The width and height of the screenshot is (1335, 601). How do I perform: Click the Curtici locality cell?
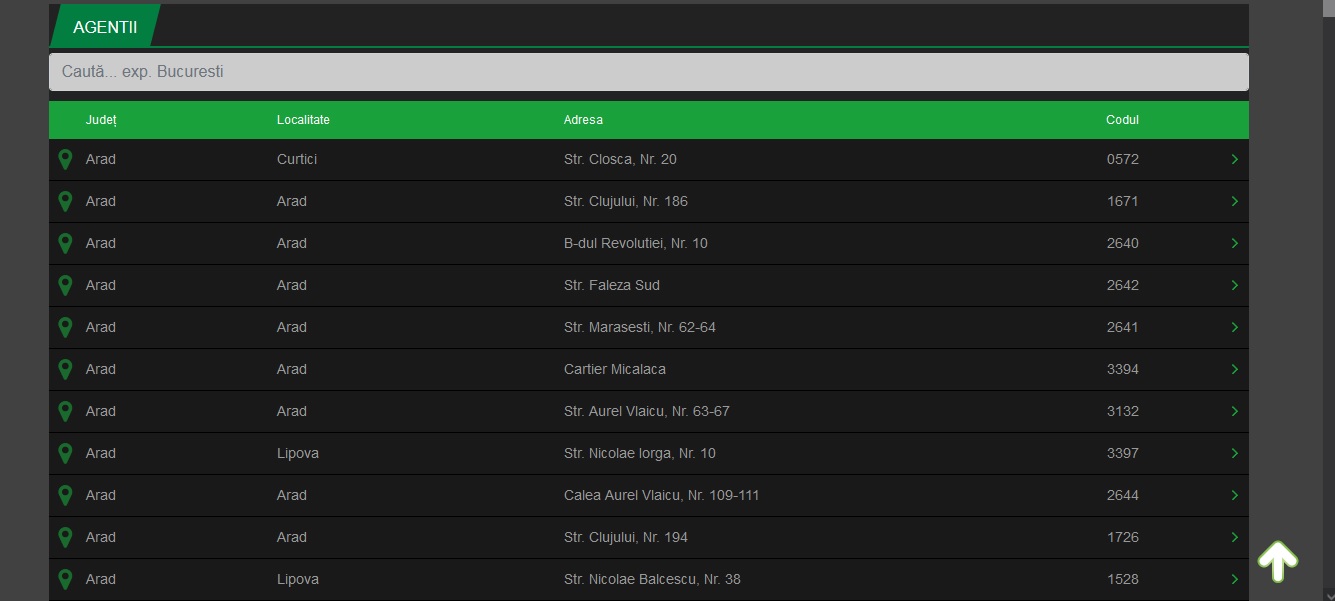pyautogui.click(x=297, y=159)
